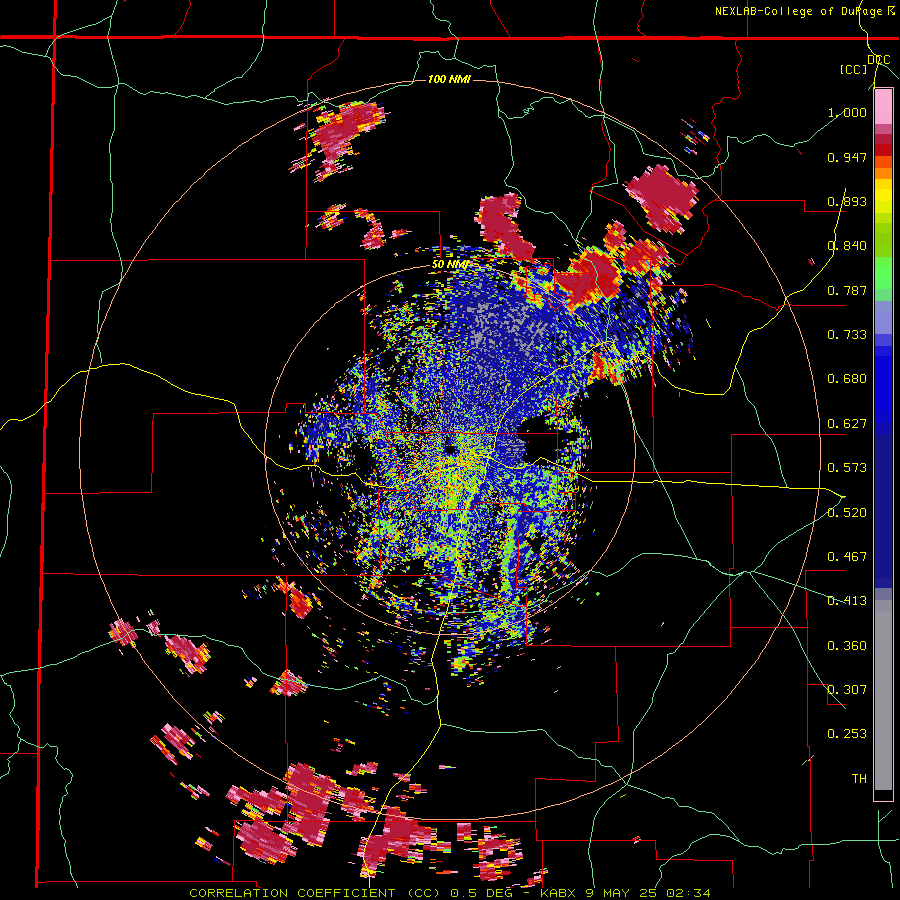Click the 0.733 color scale label
Screen dimensions: 900x900
[x=847, y=335]
